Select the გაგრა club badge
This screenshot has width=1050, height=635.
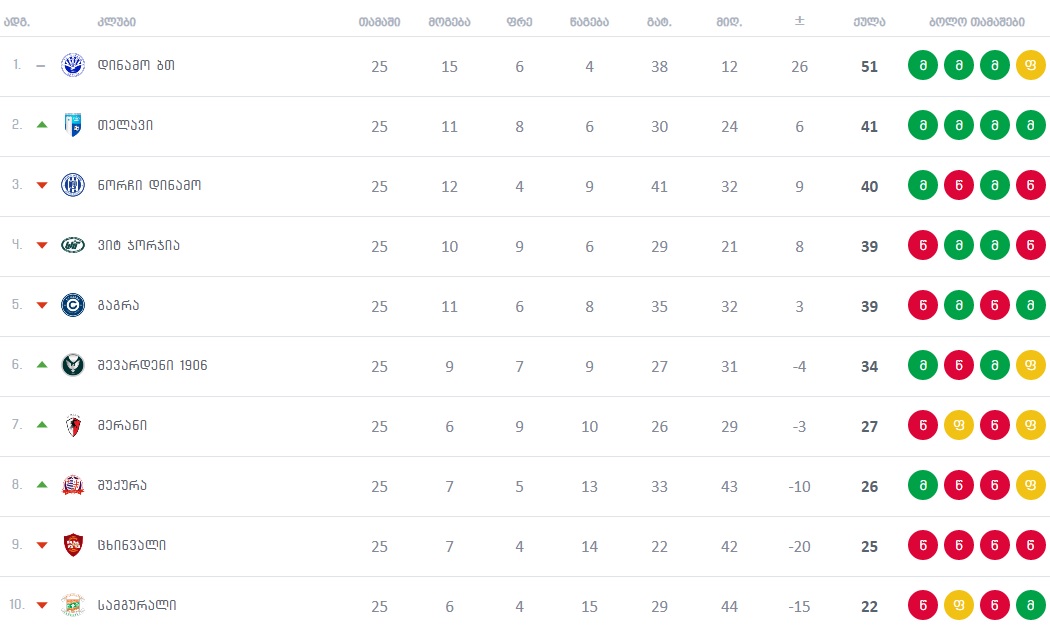pyautogui.click(x=73, y=305)
